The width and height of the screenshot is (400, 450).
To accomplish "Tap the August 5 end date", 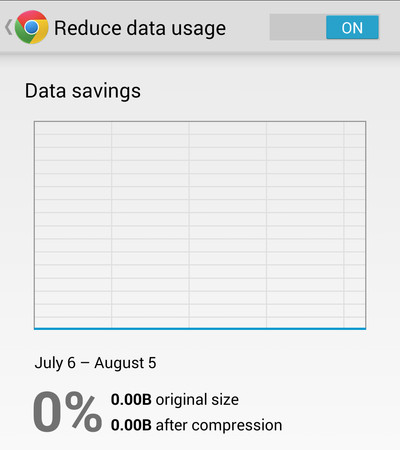I will 125,363.
